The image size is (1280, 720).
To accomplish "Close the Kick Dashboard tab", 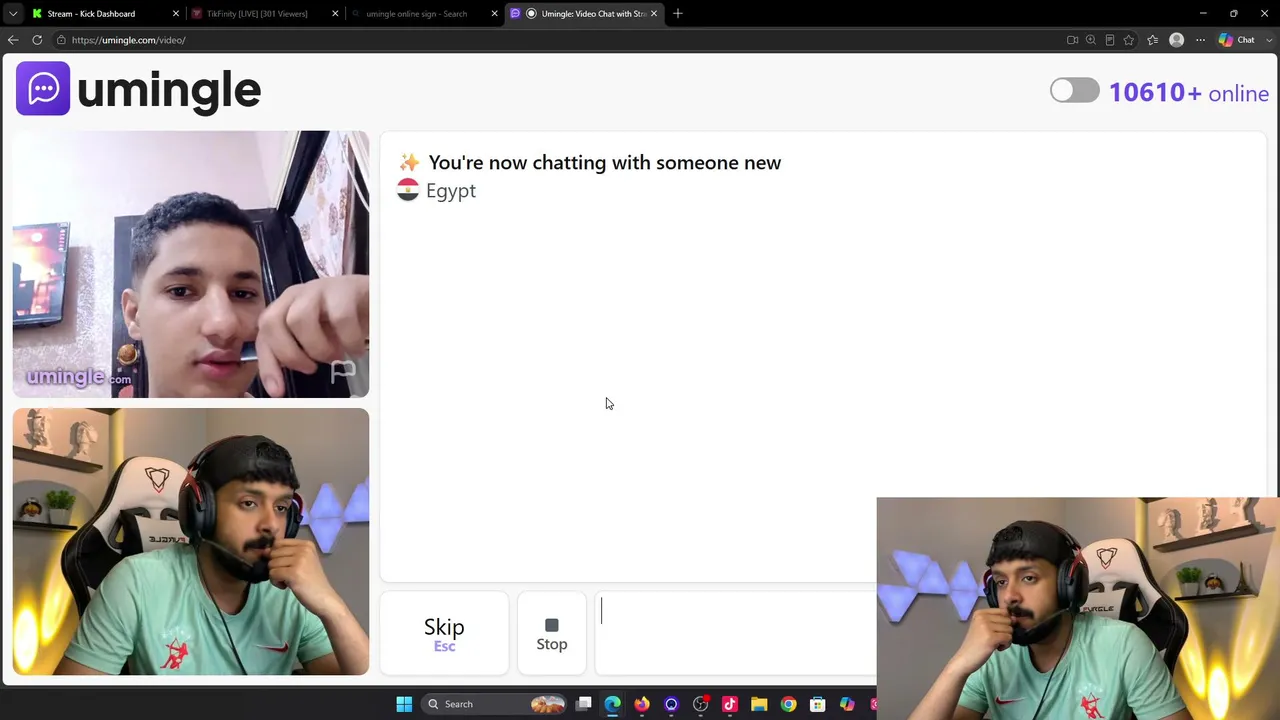I will coord(176,14).
